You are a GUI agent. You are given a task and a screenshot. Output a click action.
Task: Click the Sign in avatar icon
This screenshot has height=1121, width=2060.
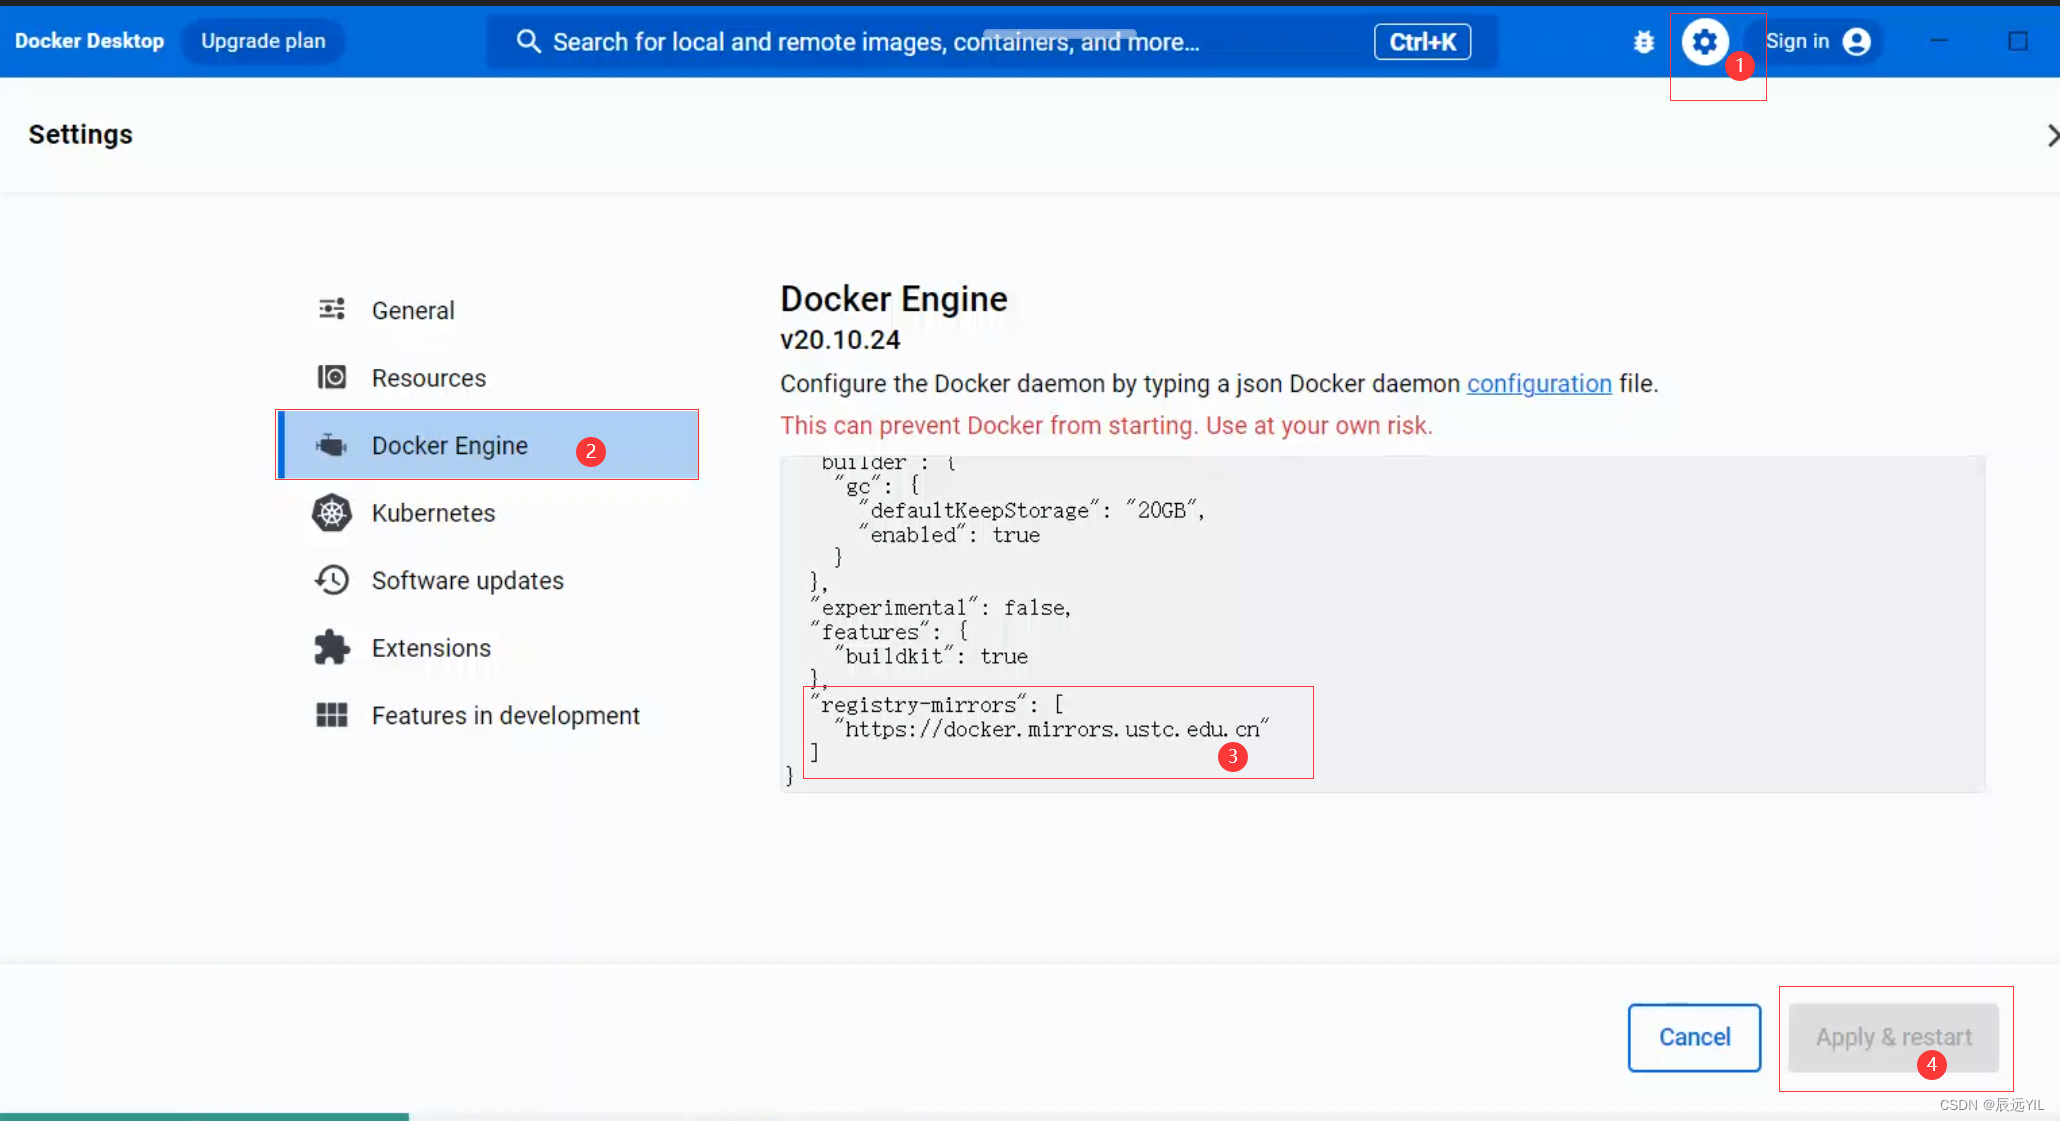tap(1857, 41)
